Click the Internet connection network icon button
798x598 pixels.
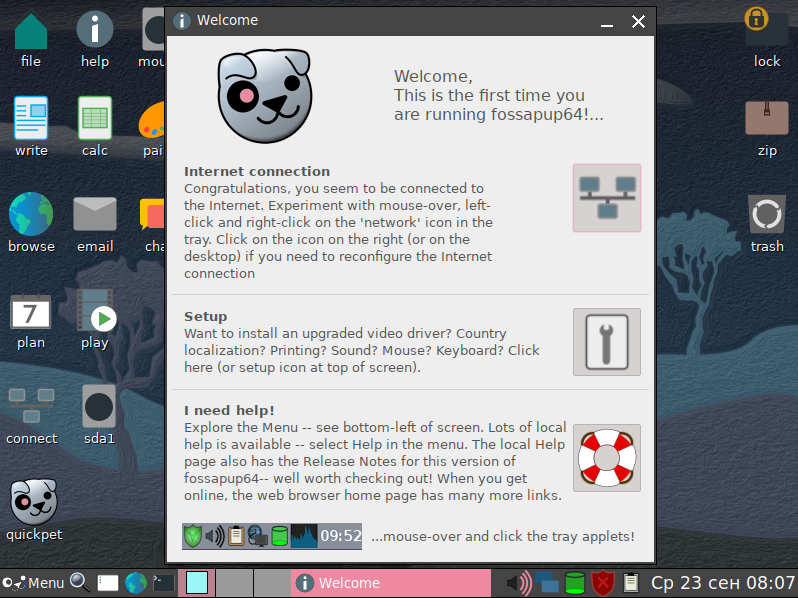(x=607, y=198)
